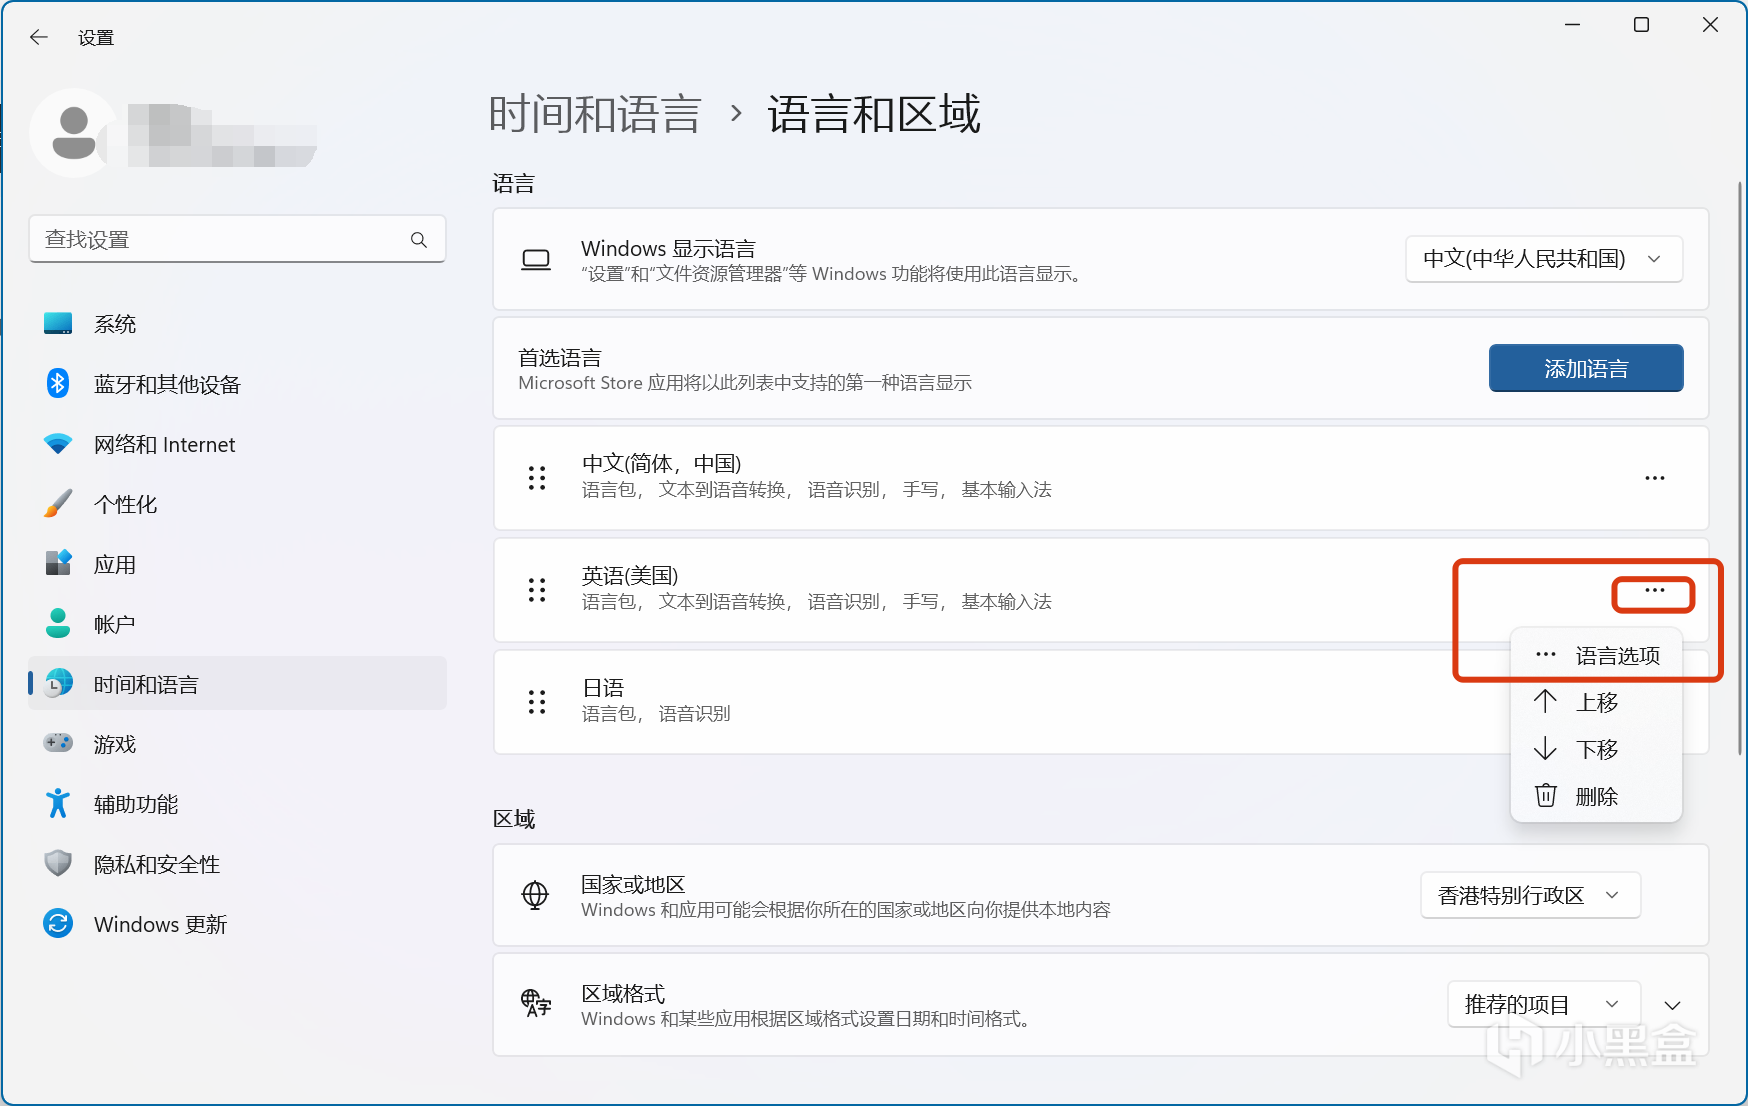Click the vertical scrollbar on the right
Viewport: 1748px width, 1106px height.
(x=1740, y=468)
